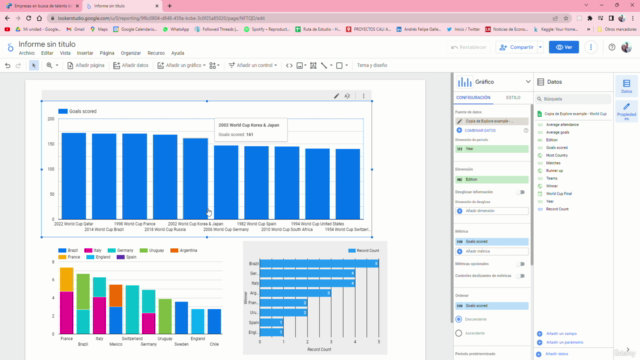This screenshot has height=360, width=640.
Task: Click the Brazil legend color swatch
Action: (x=62, y=251)
